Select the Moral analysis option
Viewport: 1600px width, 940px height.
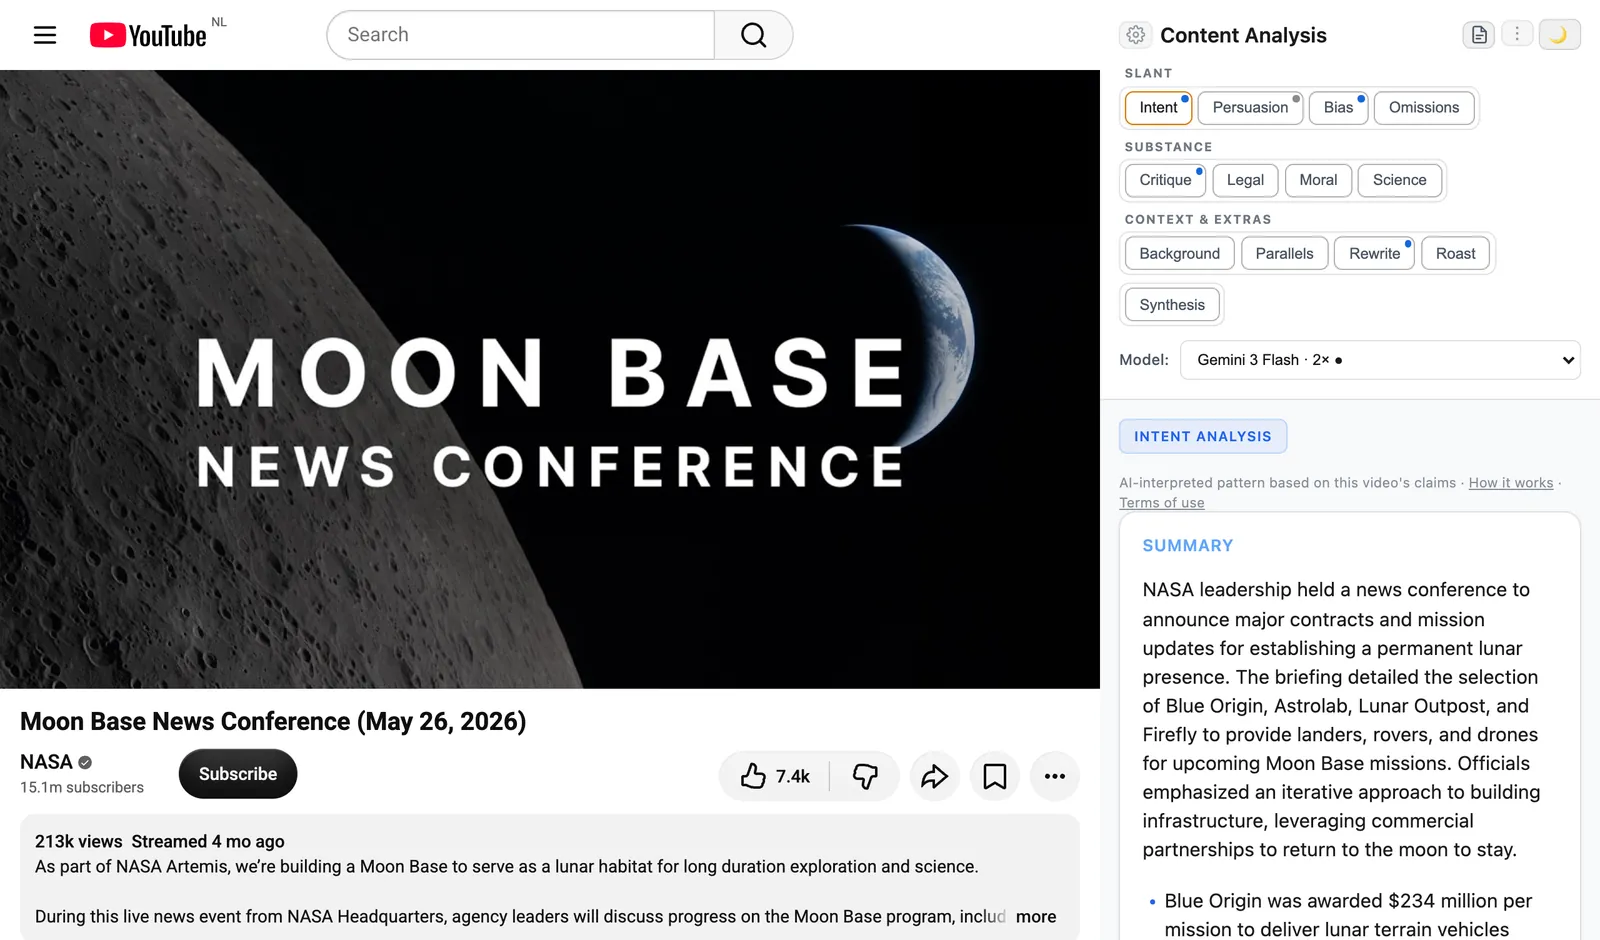[1318, 180]
